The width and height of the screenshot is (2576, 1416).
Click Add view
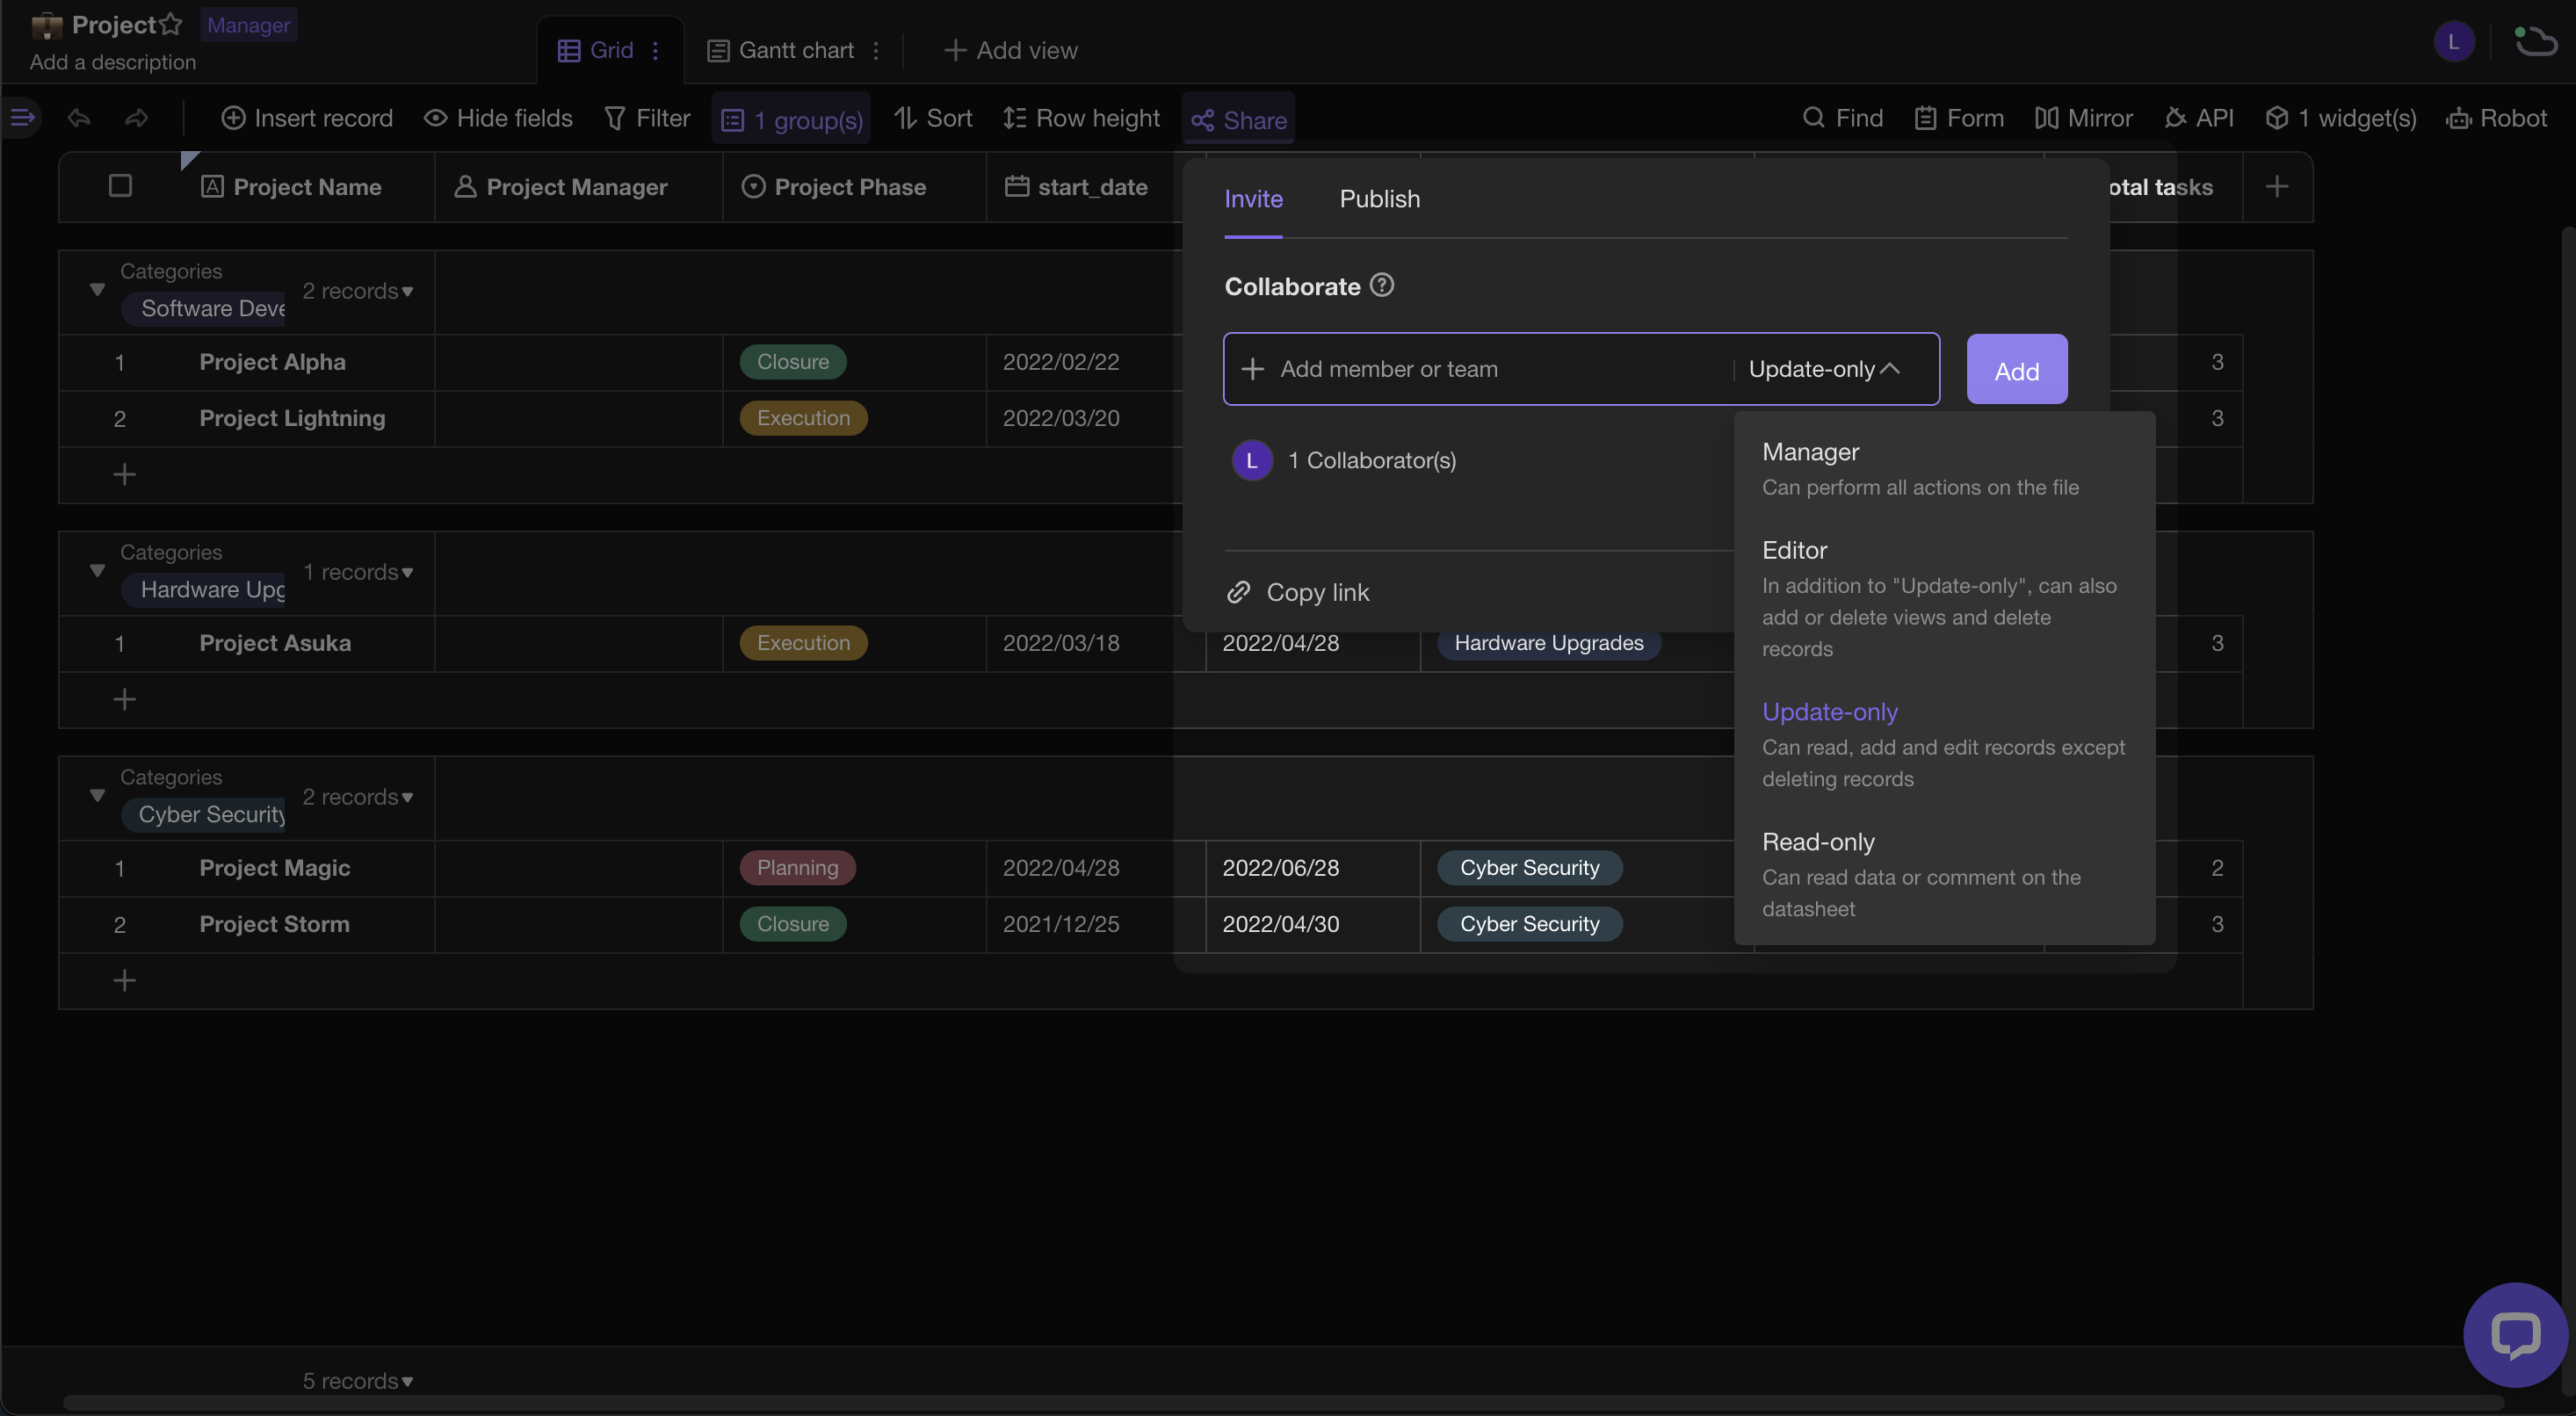1010,50
